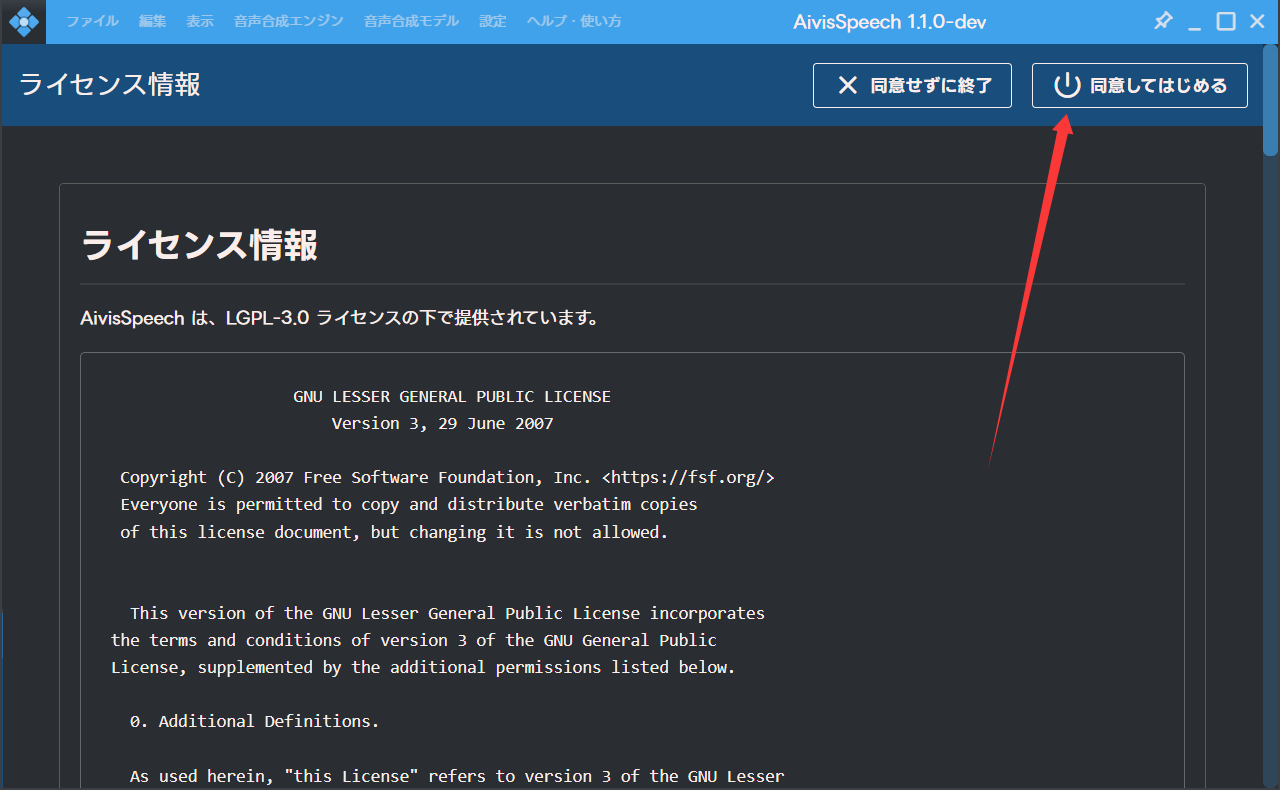Viewport: 1280px width, 790px height.
Task: Click the AivisSpeech 1.1.0-dev window title
Action: click(890, 21)
